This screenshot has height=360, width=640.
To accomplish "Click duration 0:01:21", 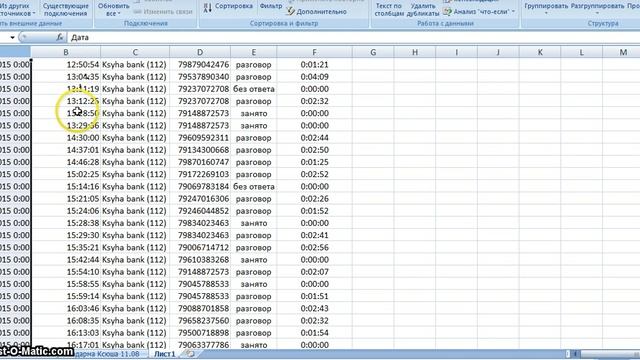I will pyautogui.click(x=314, y=64).
